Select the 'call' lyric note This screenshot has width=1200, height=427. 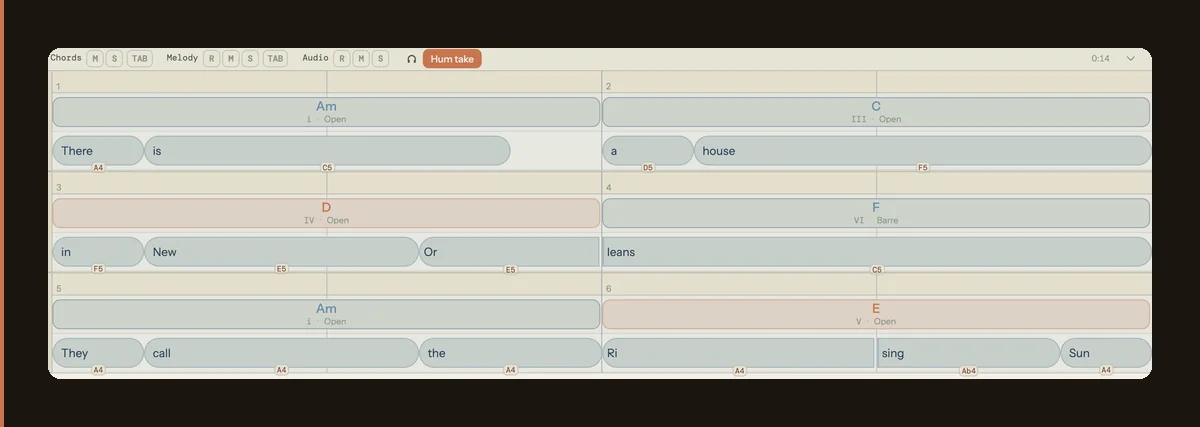282,353
